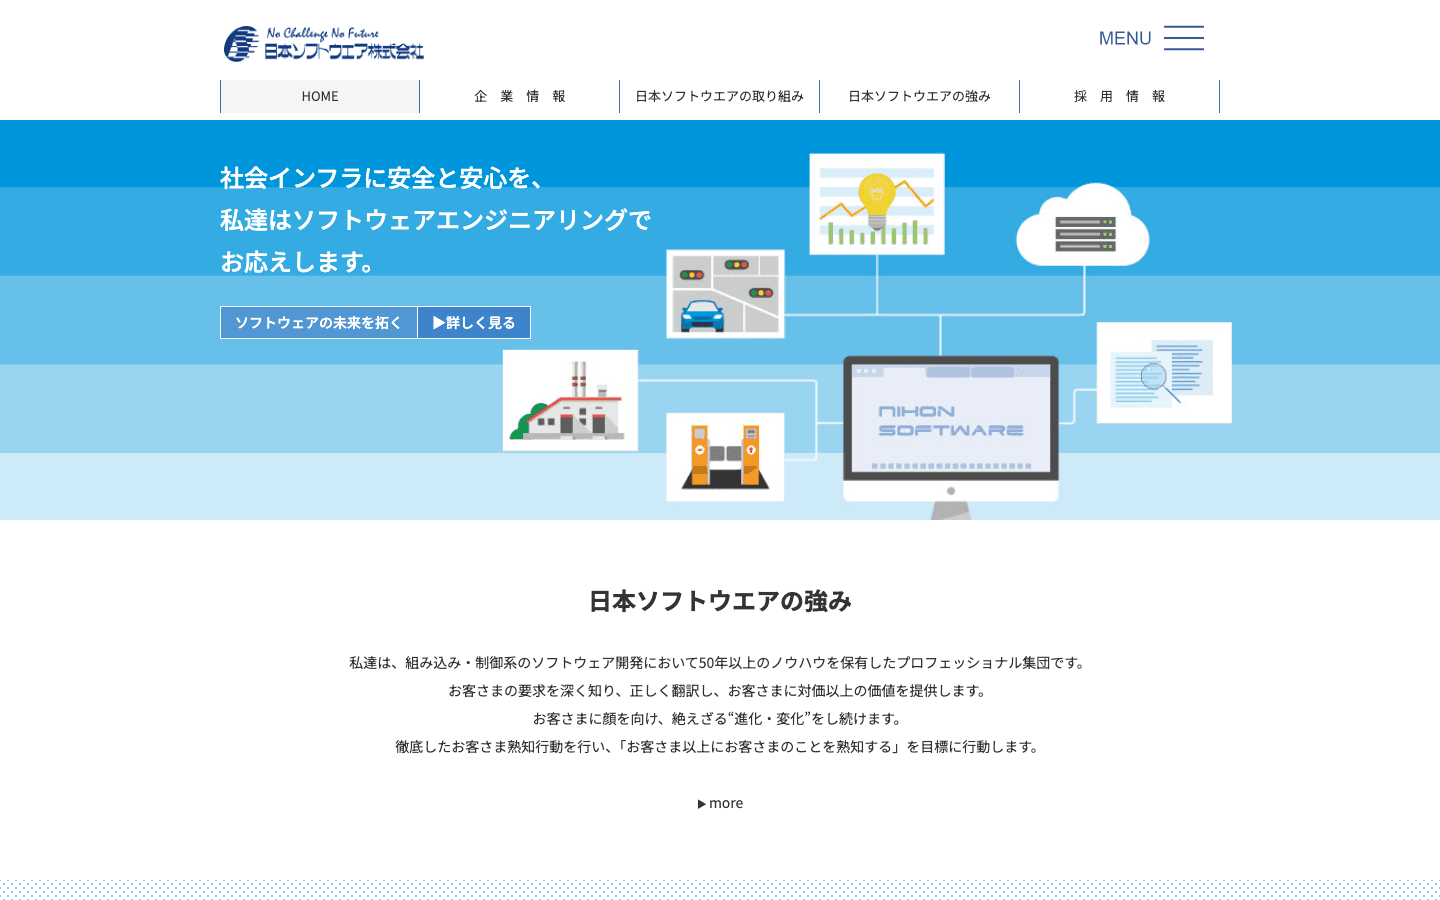Viewport: 1440px width, 900px height.
Task: Click the 日本ソフトウエアの強み section heading
Action: pyautogui.click(x=720, y=601)
